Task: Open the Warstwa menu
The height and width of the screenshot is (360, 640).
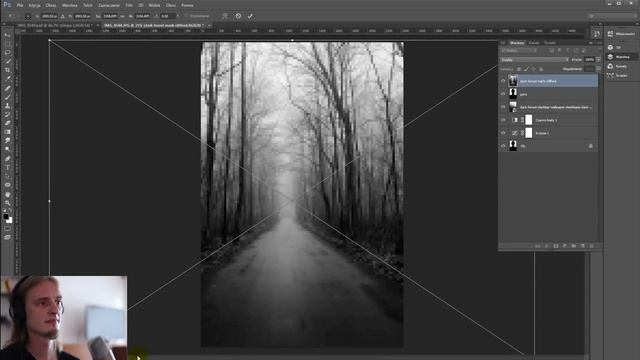Action: coord(70,5)
